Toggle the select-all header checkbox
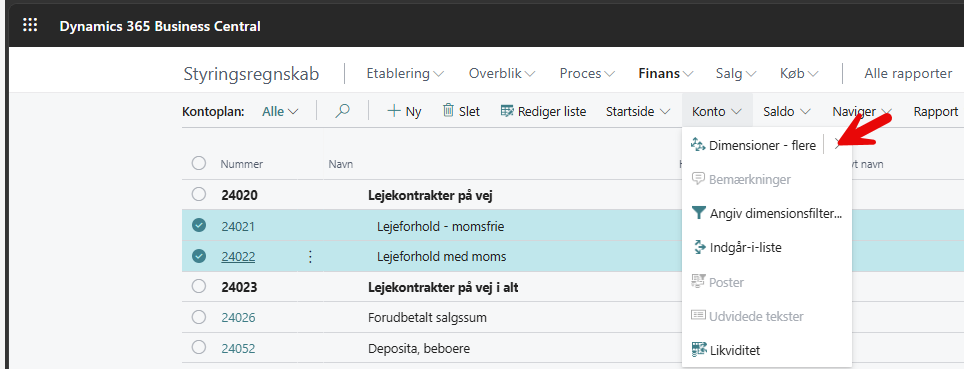The width and height of the screenshot is (964, 369). pyautogui.click(x=199, y=164)
